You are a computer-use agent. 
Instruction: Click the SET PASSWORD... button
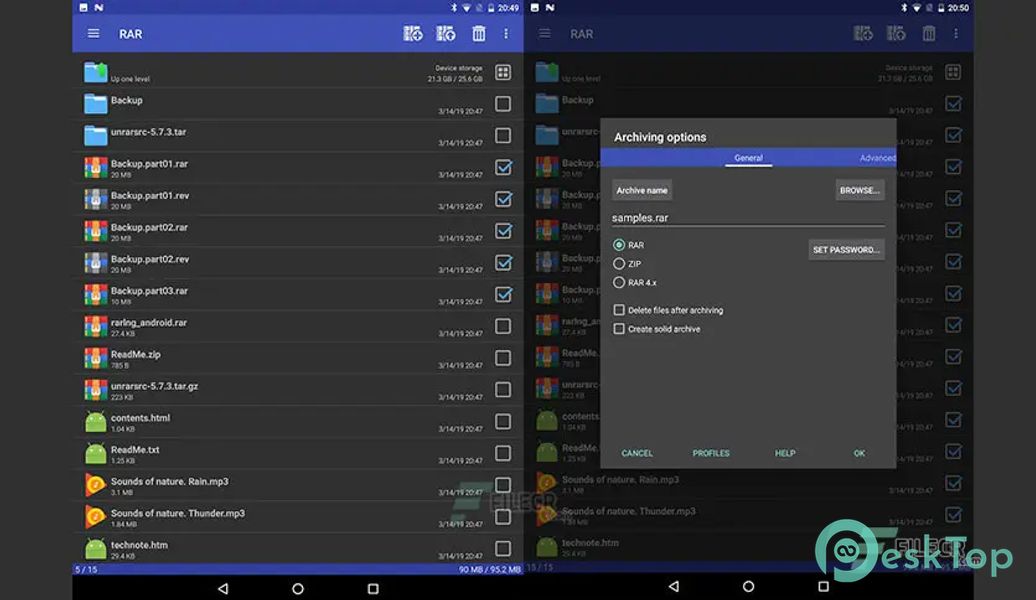coord(846,250)
